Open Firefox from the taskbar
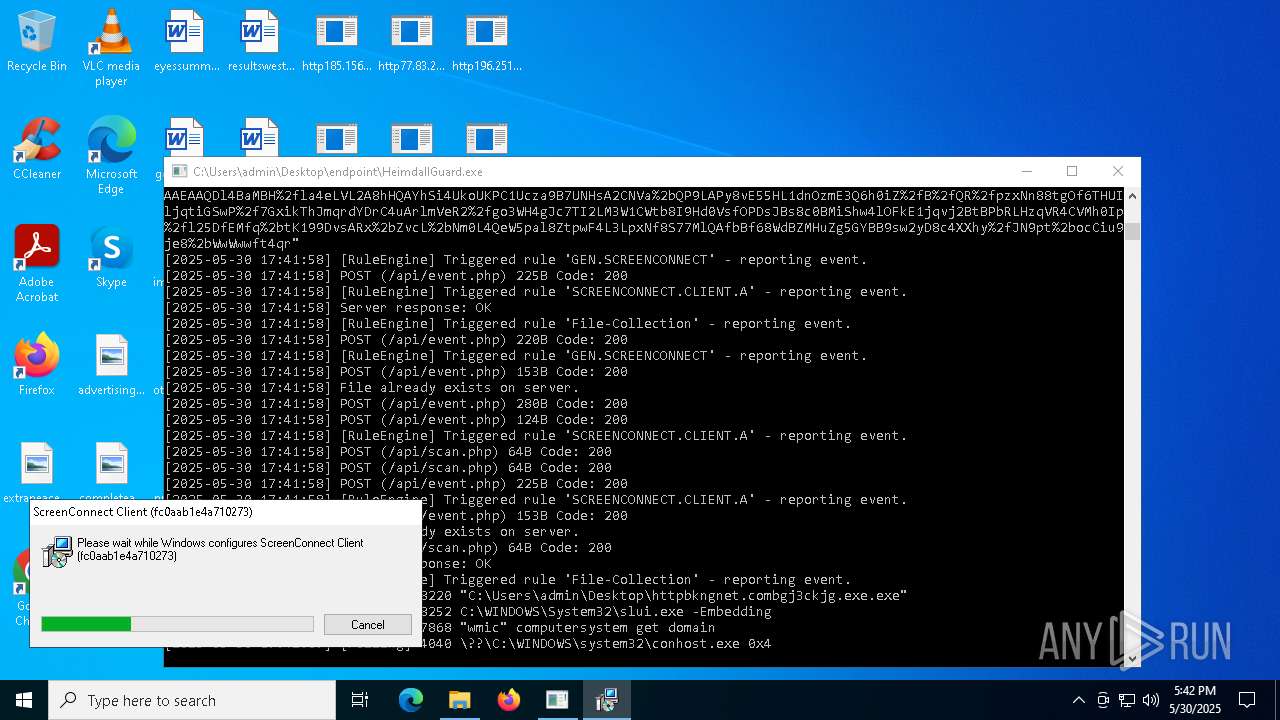 coord(509,700)
